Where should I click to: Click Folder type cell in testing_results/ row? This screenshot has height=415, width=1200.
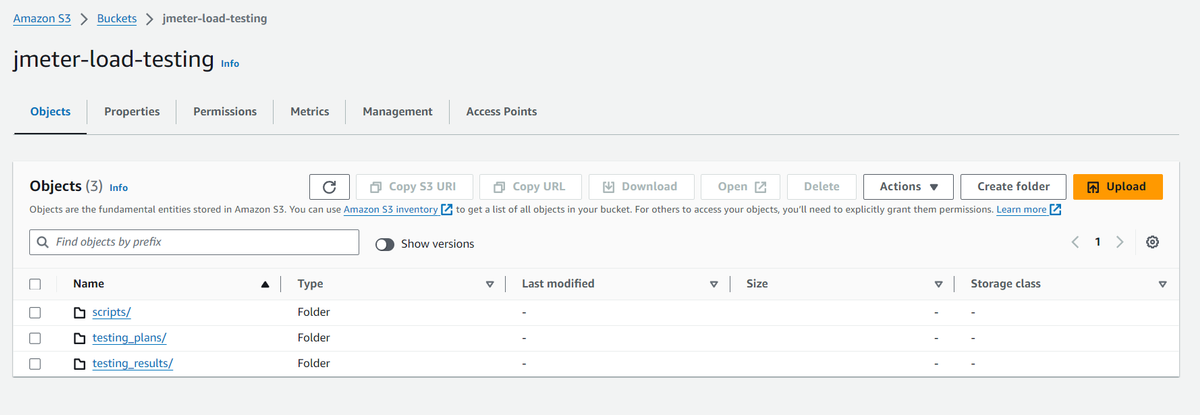point(314,364)
